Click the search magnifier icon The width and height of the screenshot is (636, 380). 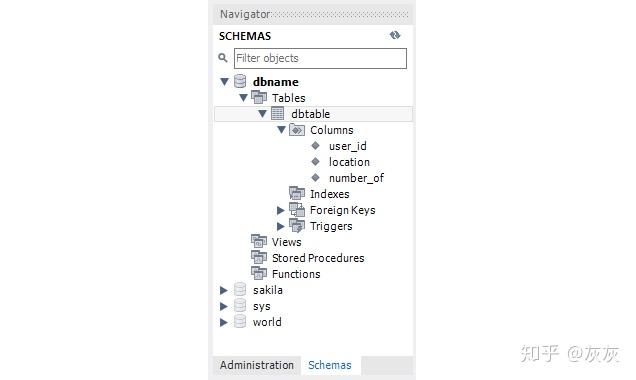pyautogui.click(x=223, y=58)
